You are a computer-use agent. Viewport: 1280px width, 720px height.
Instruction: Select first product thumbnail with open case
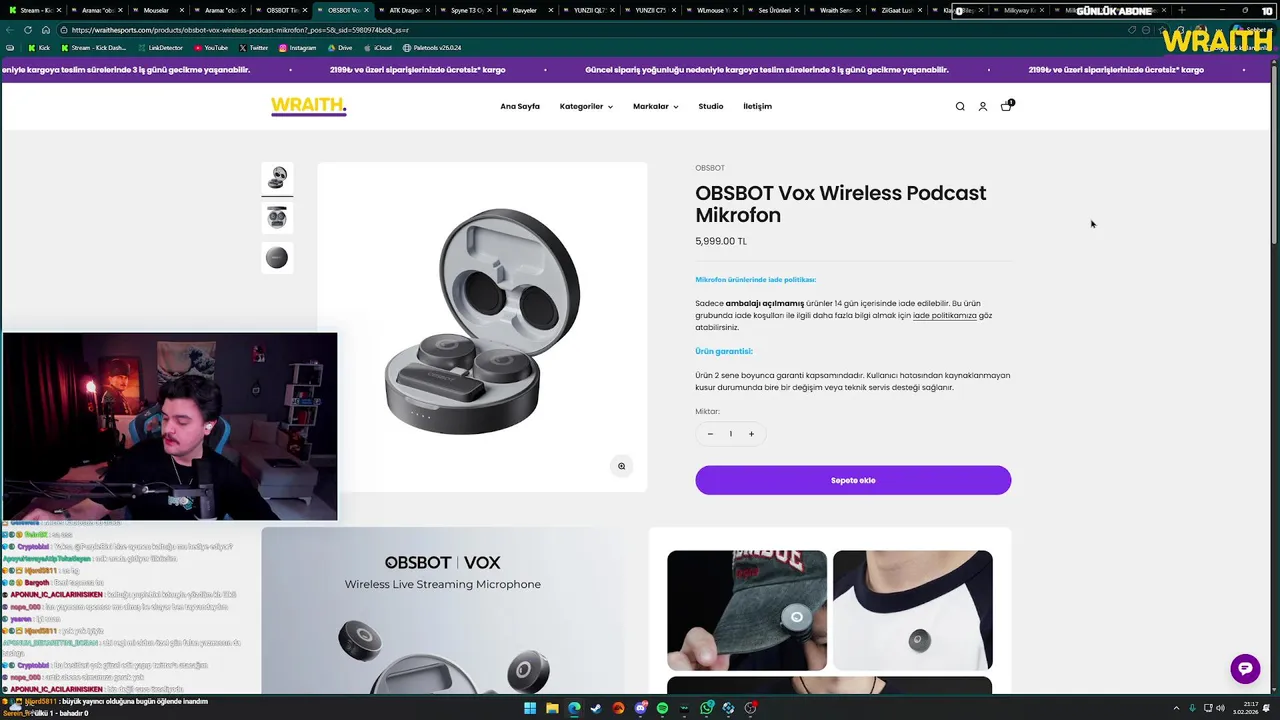click(277, 178)
